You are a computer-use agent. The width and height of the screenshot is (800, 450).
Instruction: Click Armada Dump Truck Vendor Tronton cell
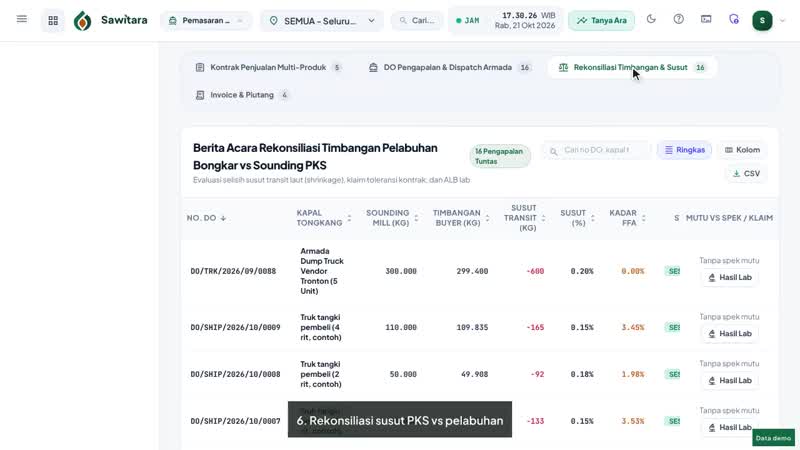(322, 271)
